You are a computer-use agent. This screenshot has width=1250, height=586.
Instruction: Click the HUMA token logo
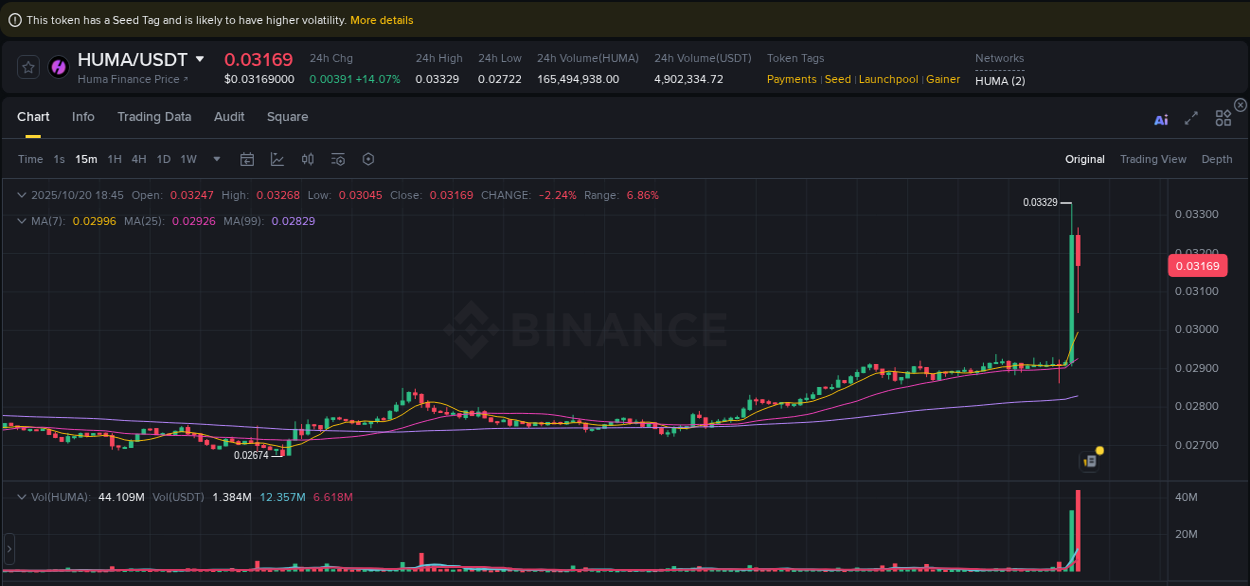(59, 66)
